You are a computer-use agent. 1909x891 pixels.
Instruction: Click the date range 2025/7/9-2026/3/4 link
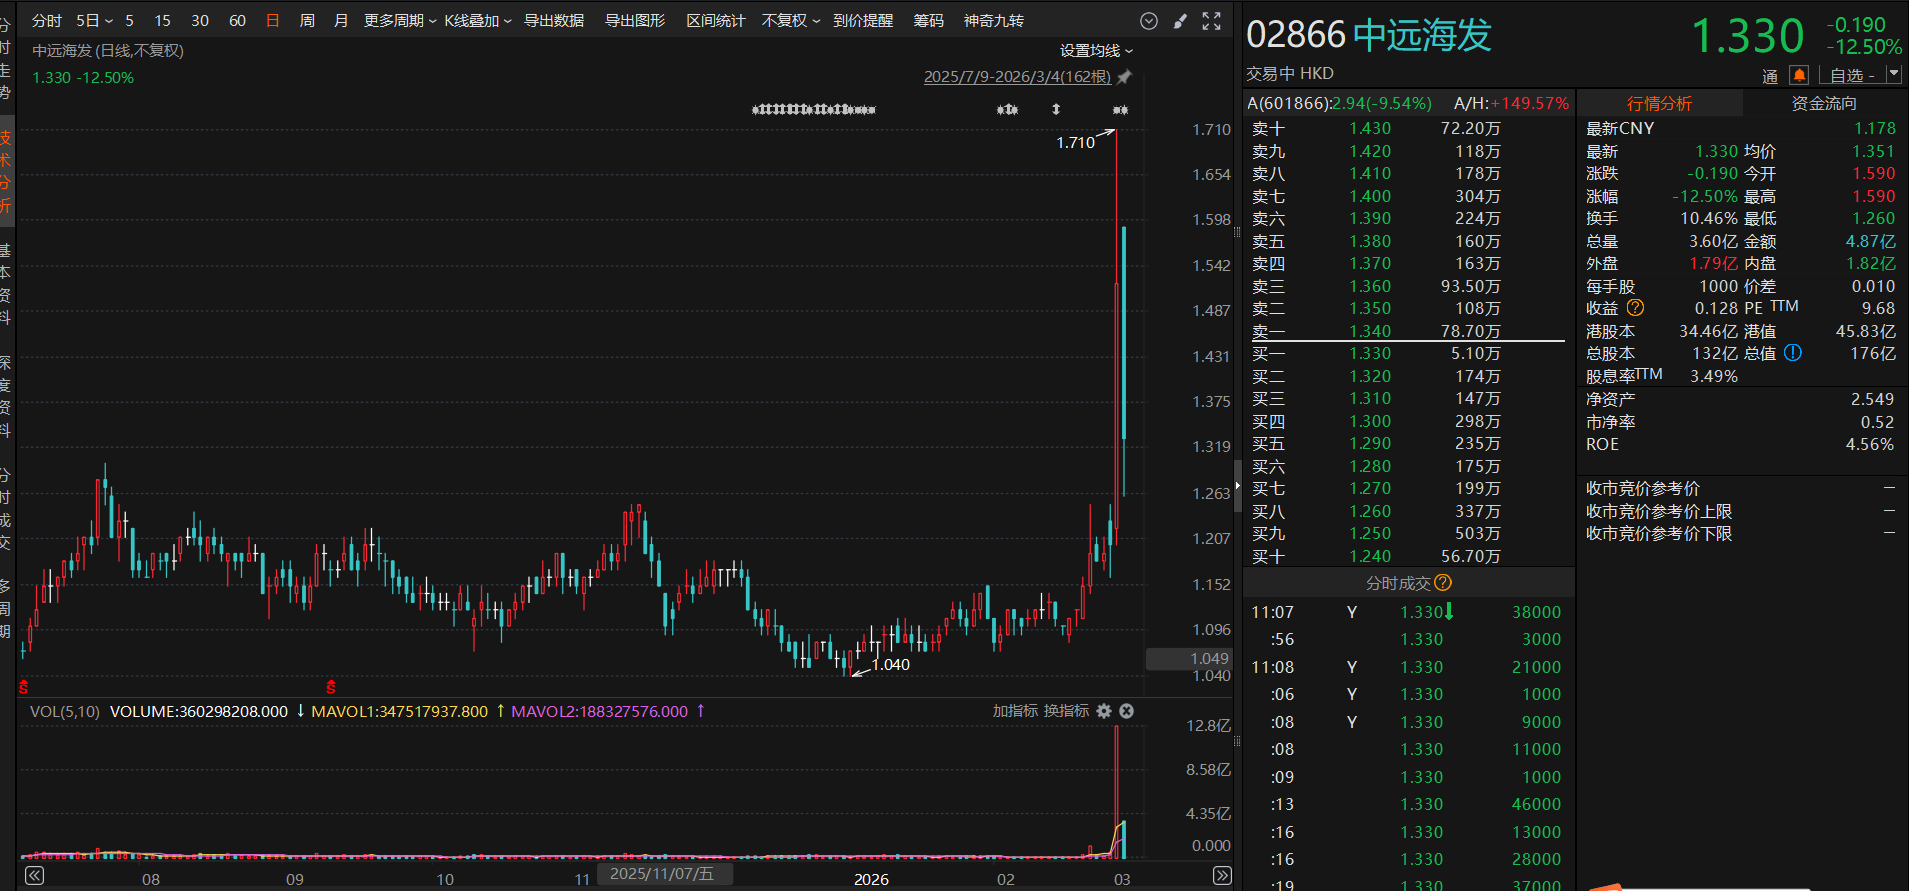pos(1017,77)
